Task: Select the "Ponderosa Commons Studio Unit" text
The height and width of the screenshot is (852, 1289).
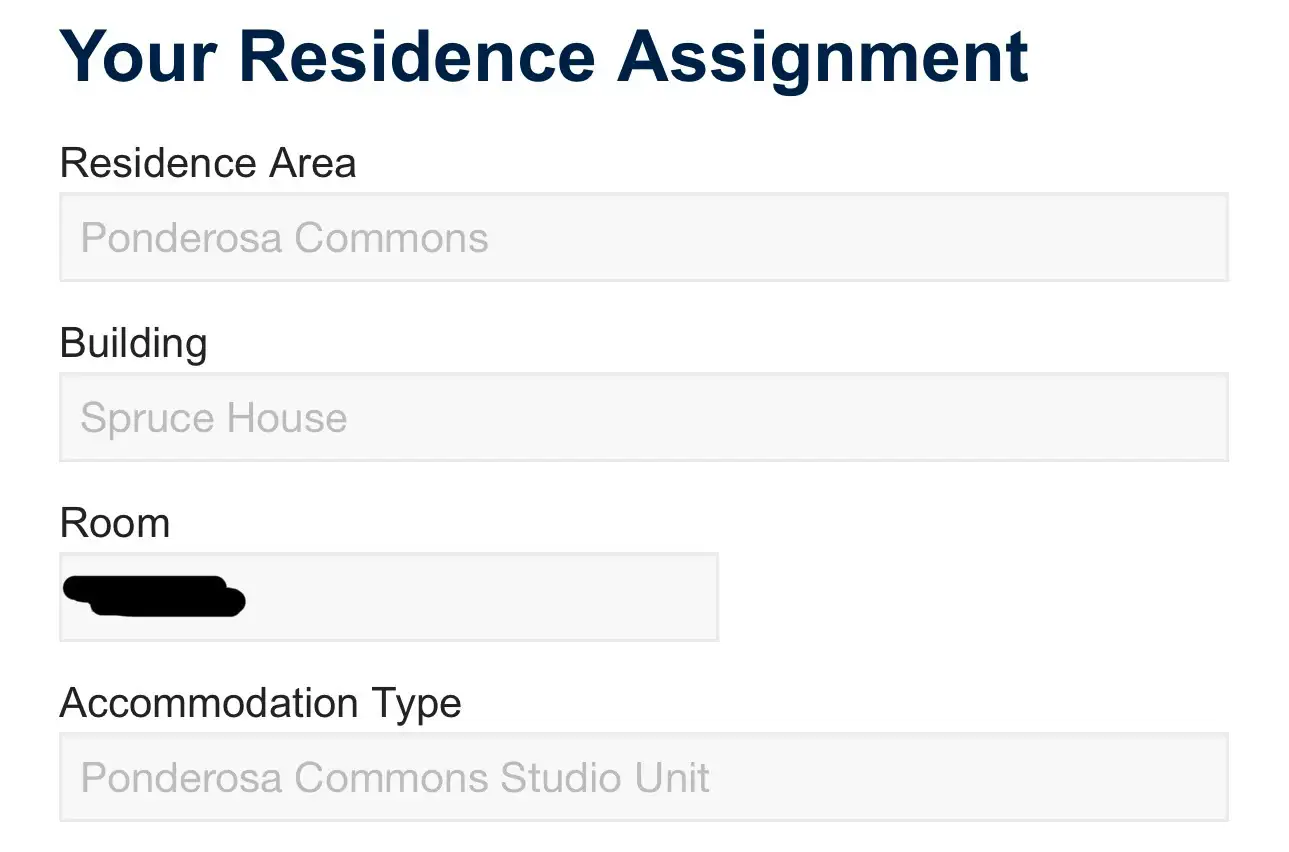Action: tap(395, 778)
